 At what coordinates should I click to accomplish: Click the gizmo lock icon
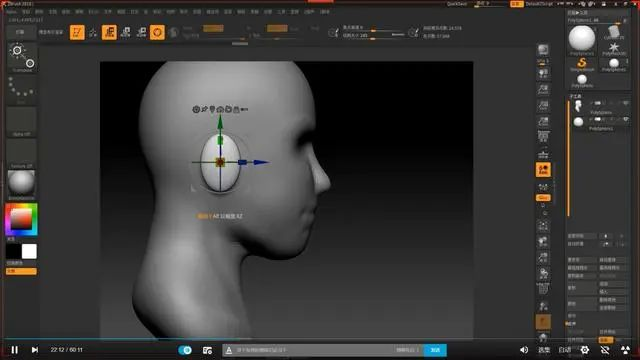pyautogui.click(x=236, y=109)
